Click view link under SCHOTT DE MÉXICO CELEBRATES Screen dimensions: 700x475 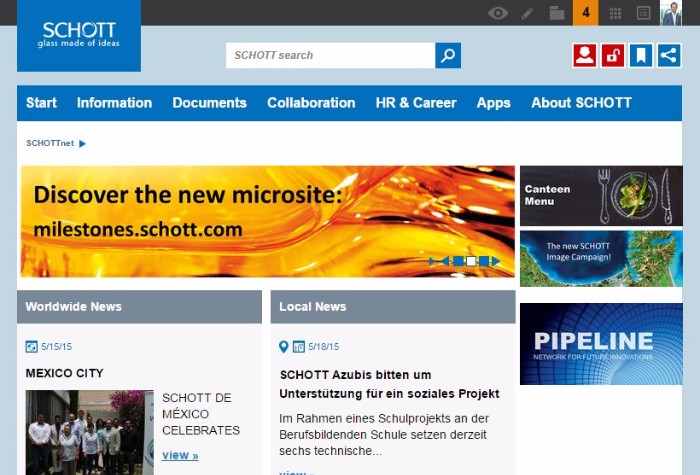click(180, 455)
